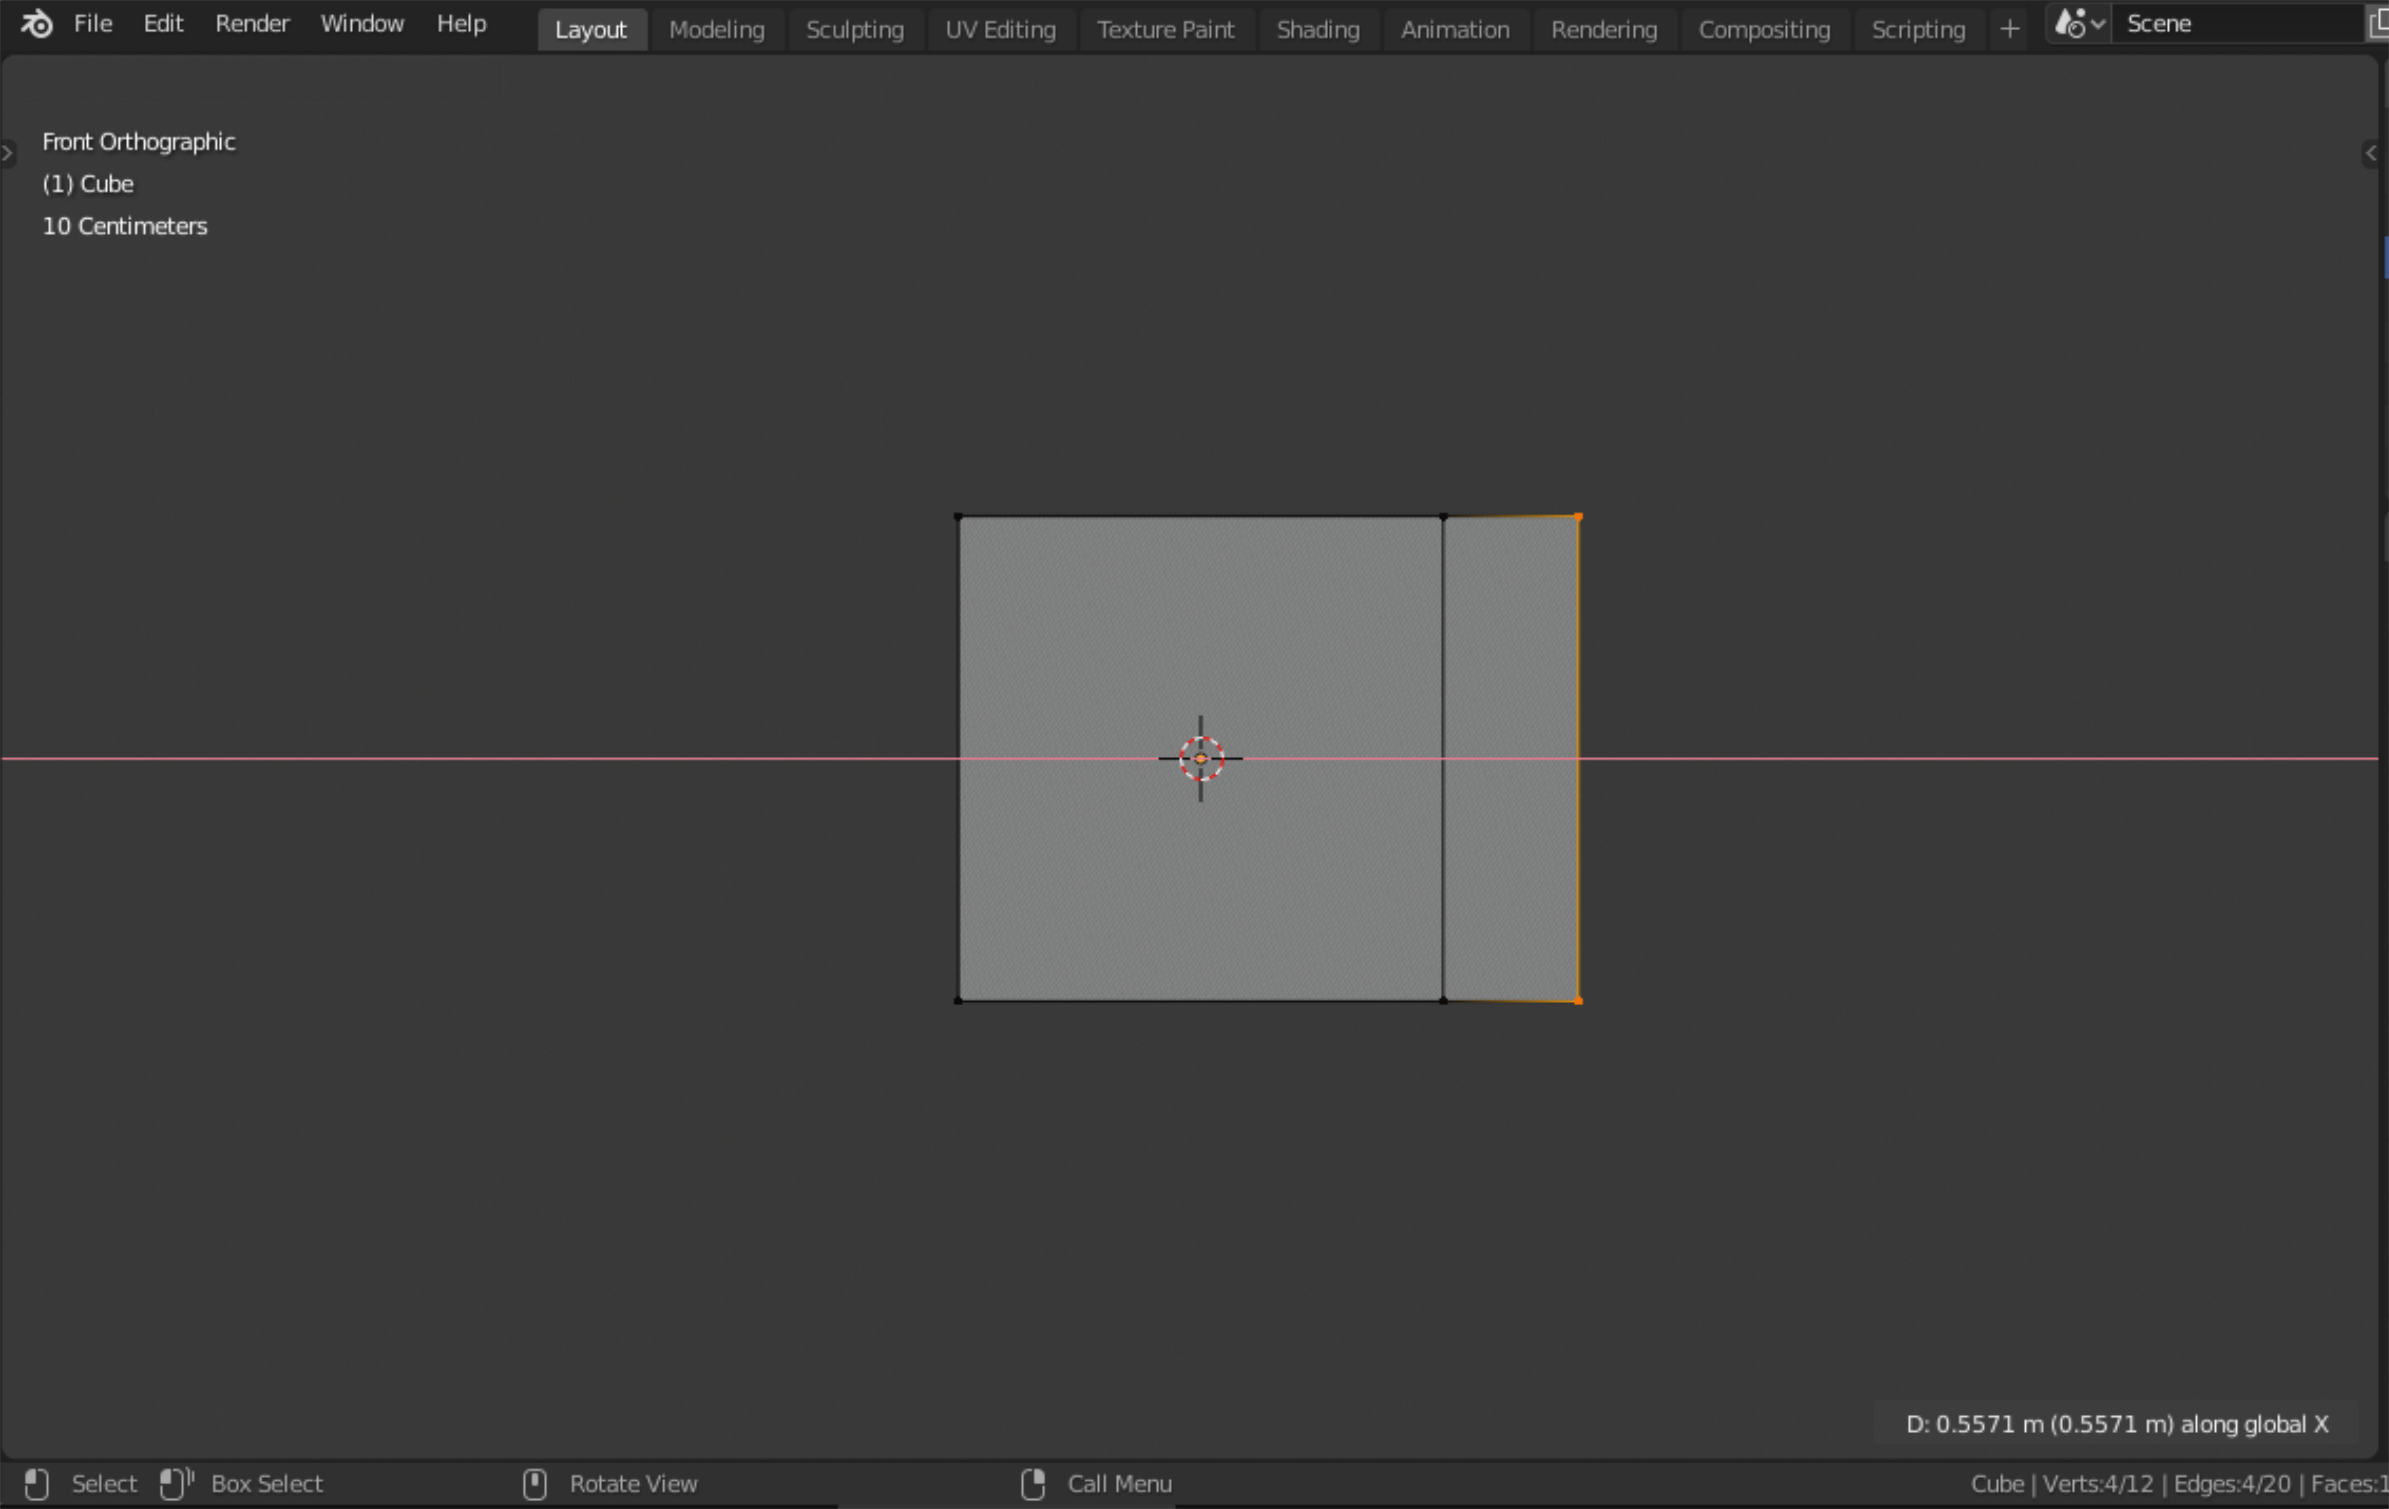
Task: Select the top-right orange vertex
Action: [x=1578, y=517]
